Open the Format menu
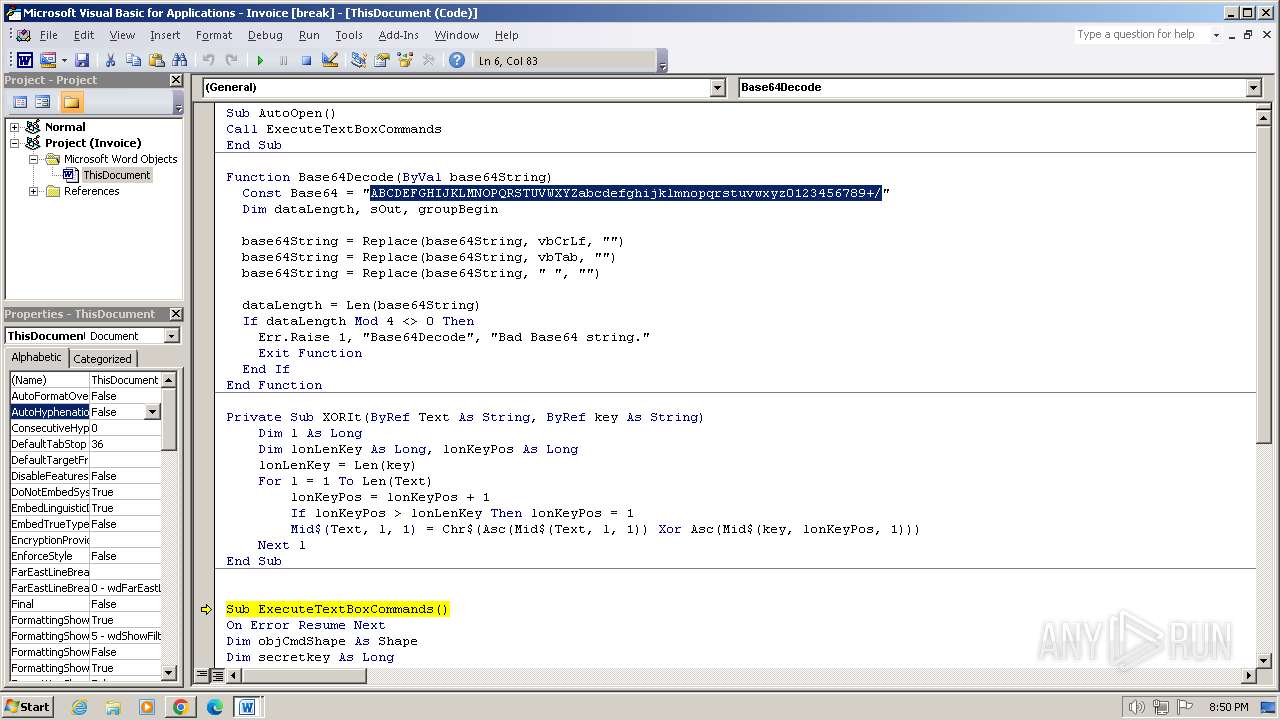1280x720 pixels. point(214,35)
